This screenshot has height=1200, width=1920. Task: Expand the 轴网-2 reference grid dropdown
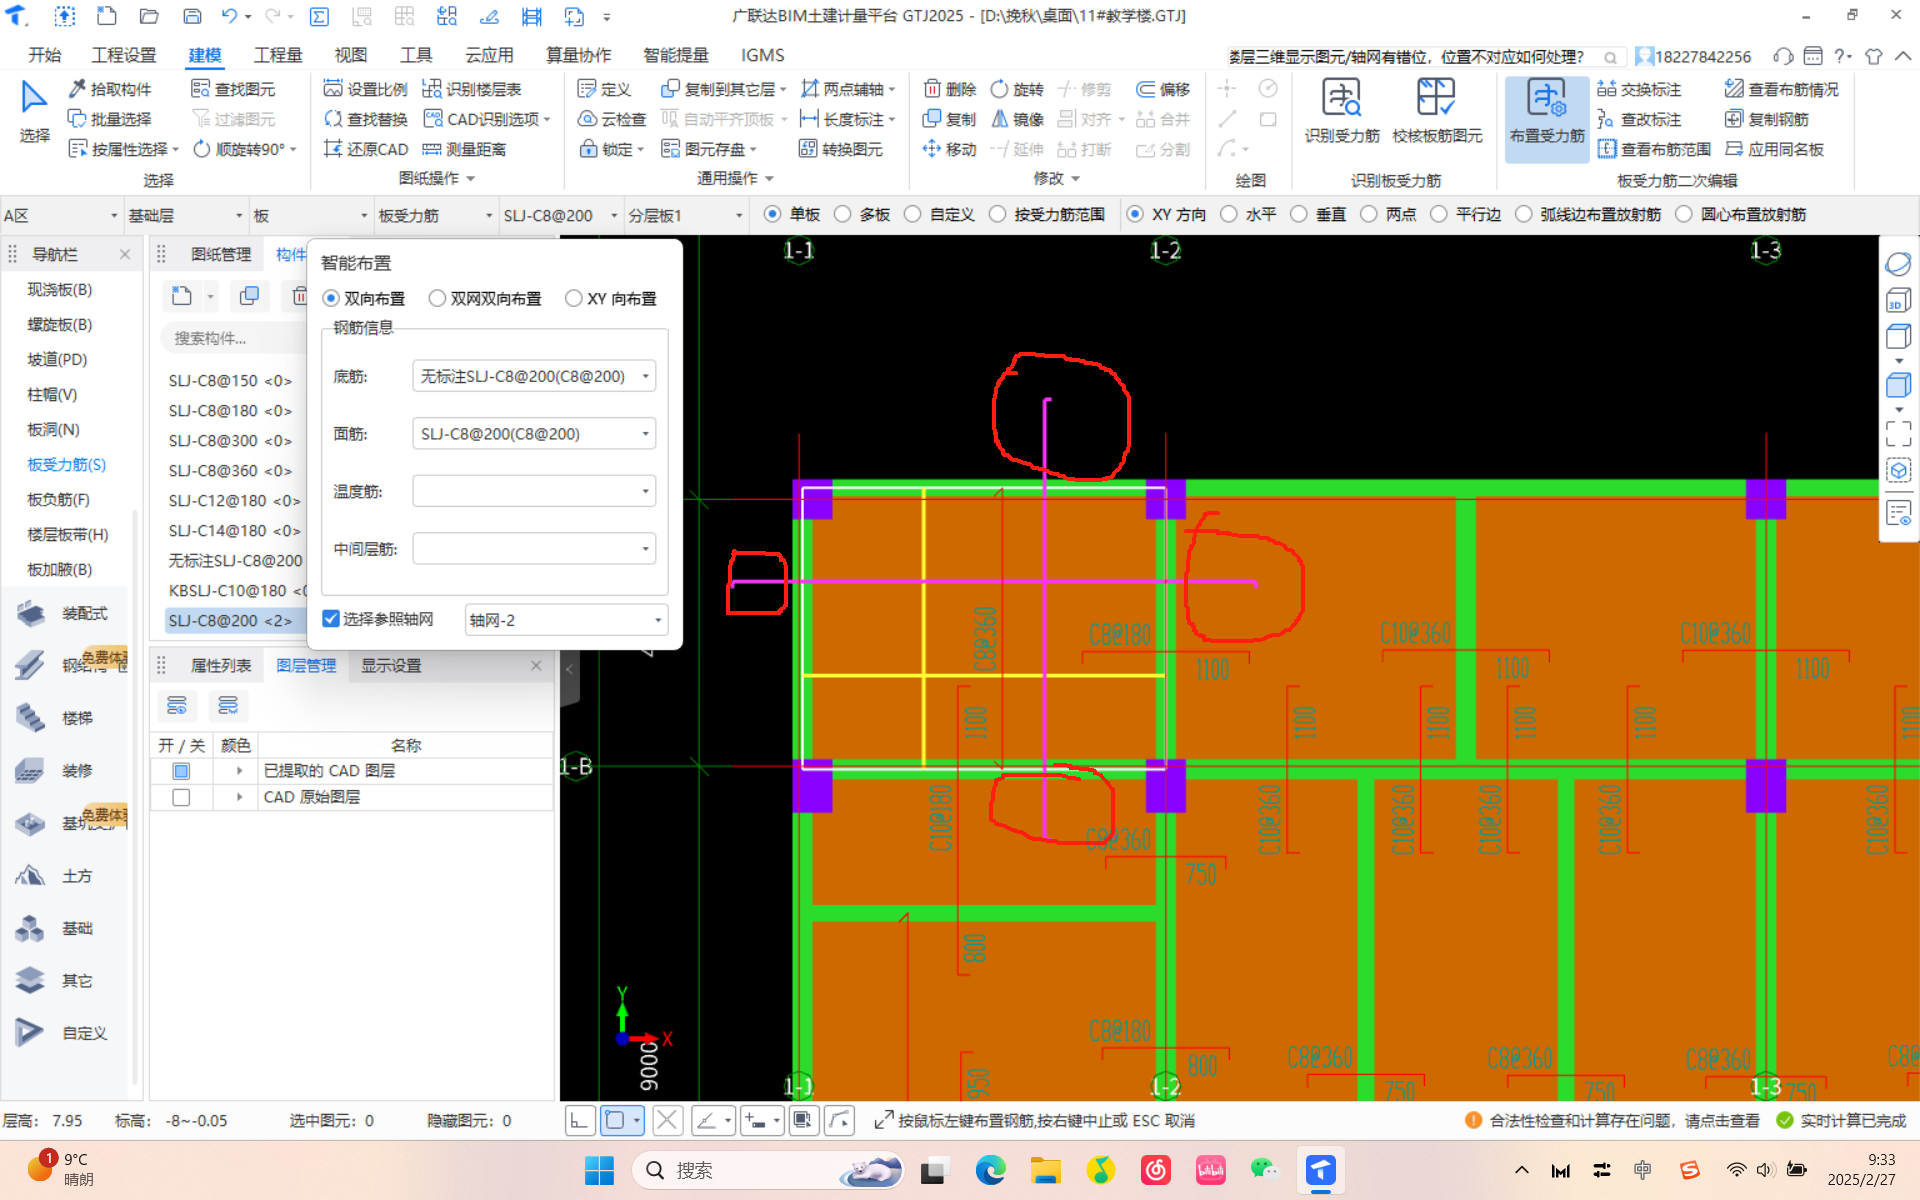coord(657,620)
